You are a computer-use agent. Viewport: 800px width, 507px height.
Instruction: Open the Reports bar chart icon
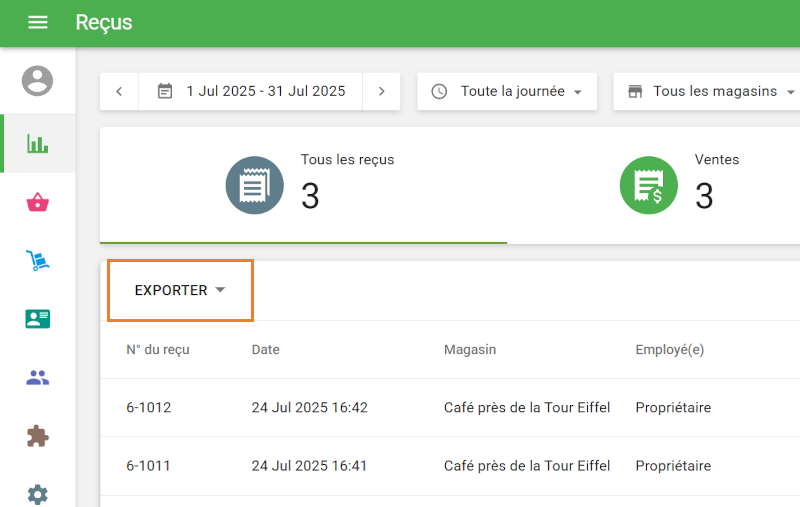point(37,144)
